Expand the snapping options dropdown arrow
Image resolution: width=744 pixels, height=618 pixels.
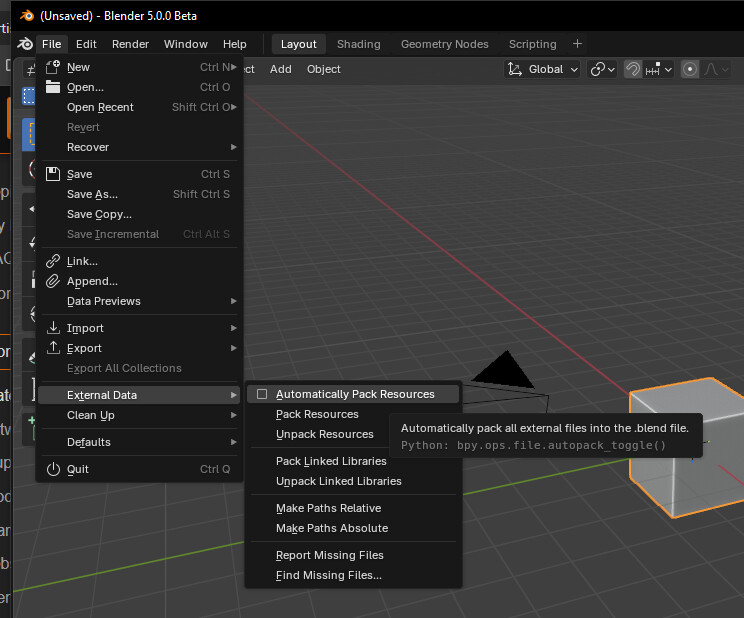tap(668, 70)
